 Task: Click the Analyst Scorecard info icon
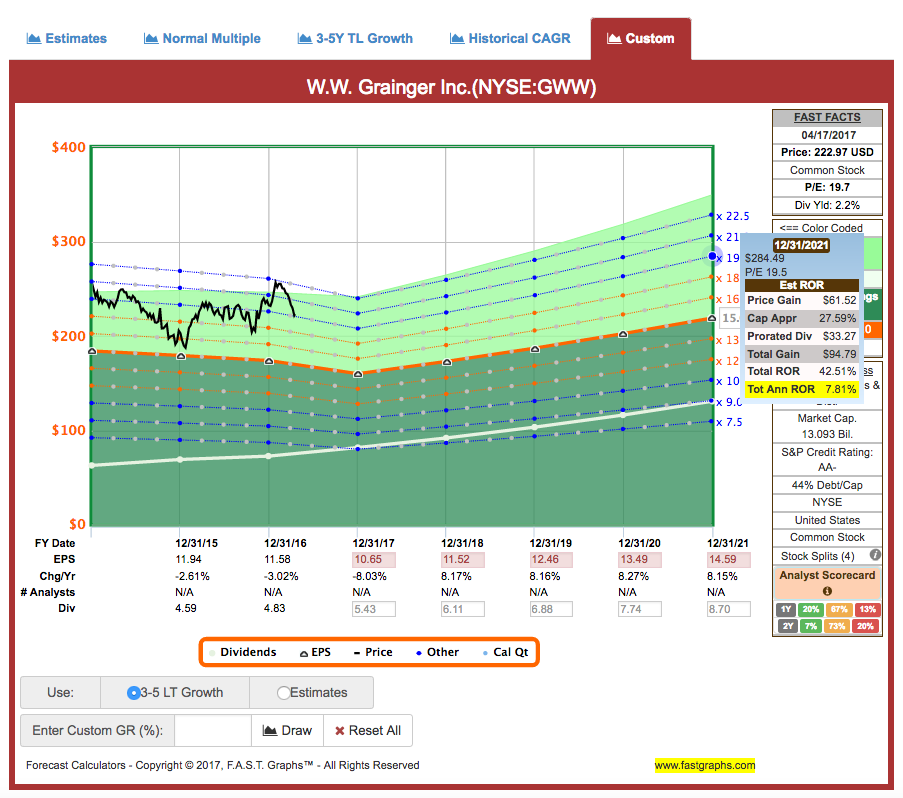(827, 591)
